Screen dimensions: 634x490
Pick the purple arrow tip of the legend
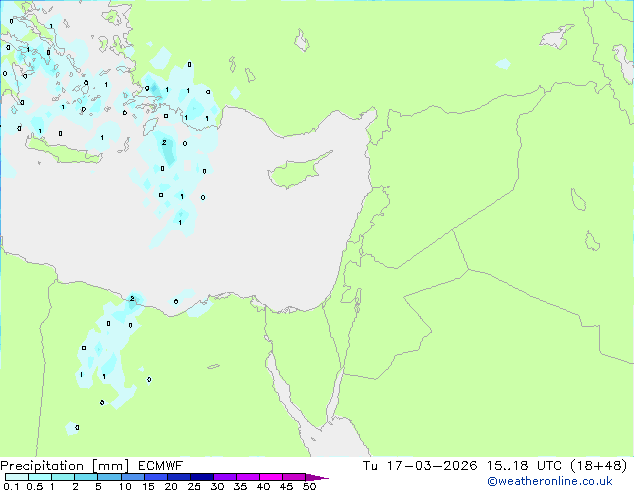[317, 477]
